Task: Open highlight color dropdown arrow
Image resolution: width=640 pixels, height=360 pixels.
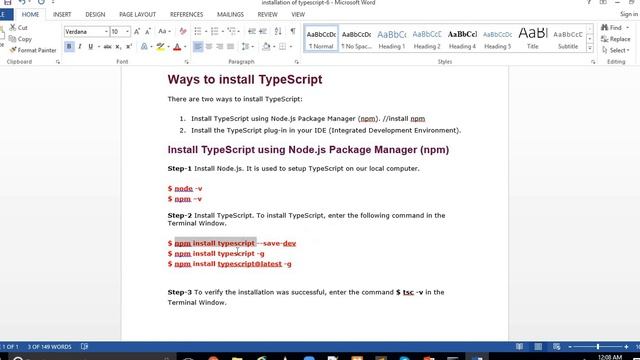Action: click(168, 47)
